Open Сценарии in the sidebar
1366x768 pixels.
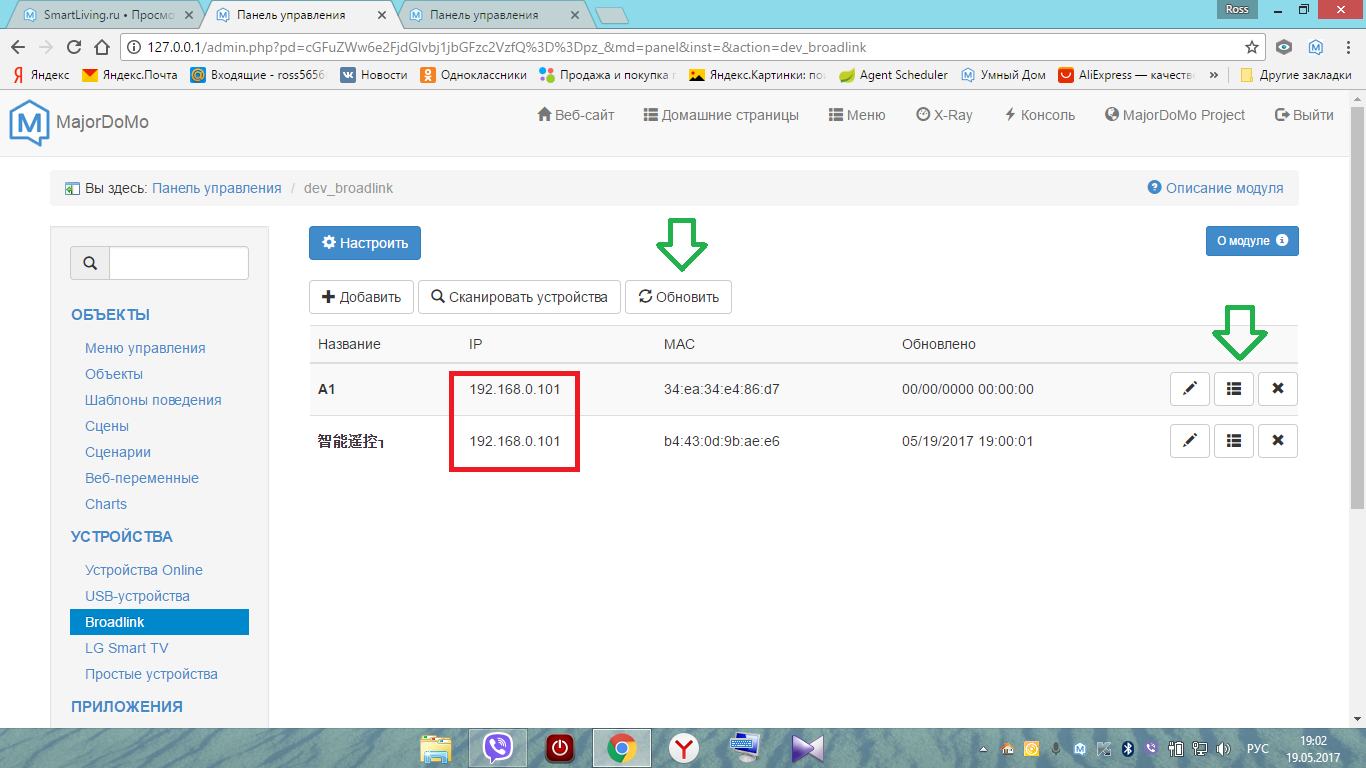click(118, 452)
